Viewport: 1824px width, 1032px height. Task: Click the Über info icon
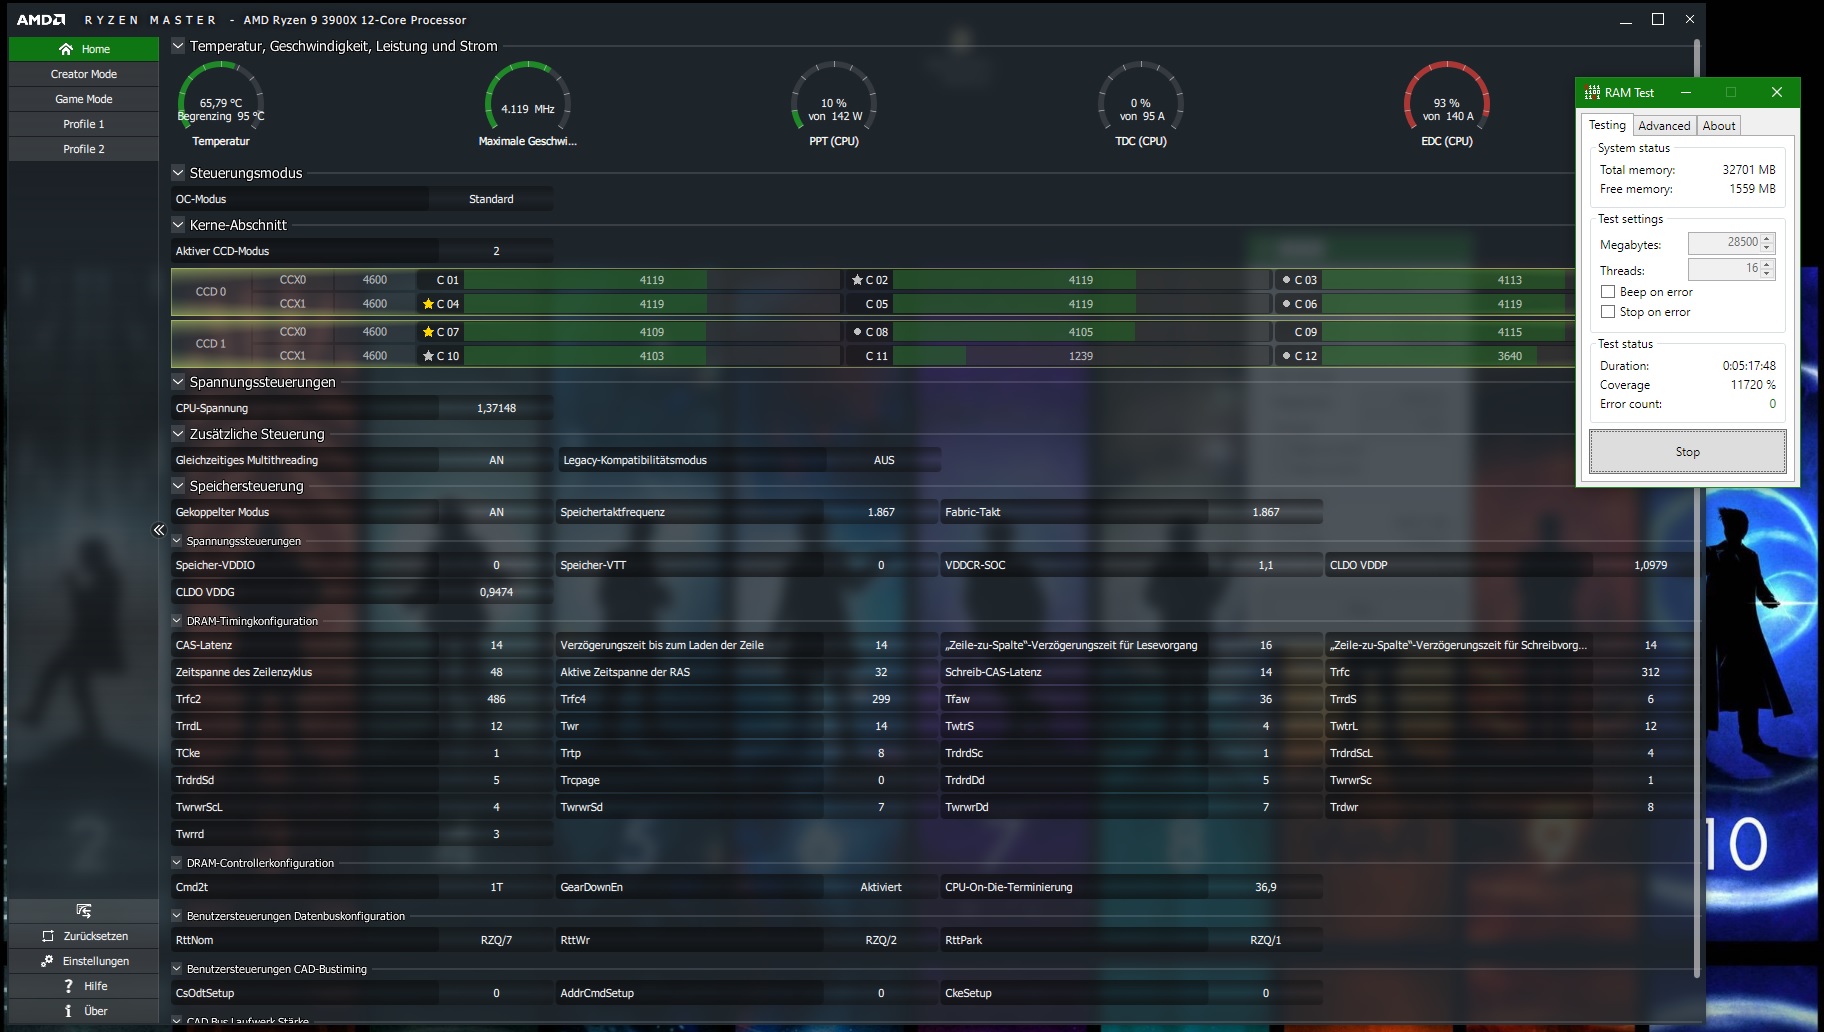tap(68, 1011)
